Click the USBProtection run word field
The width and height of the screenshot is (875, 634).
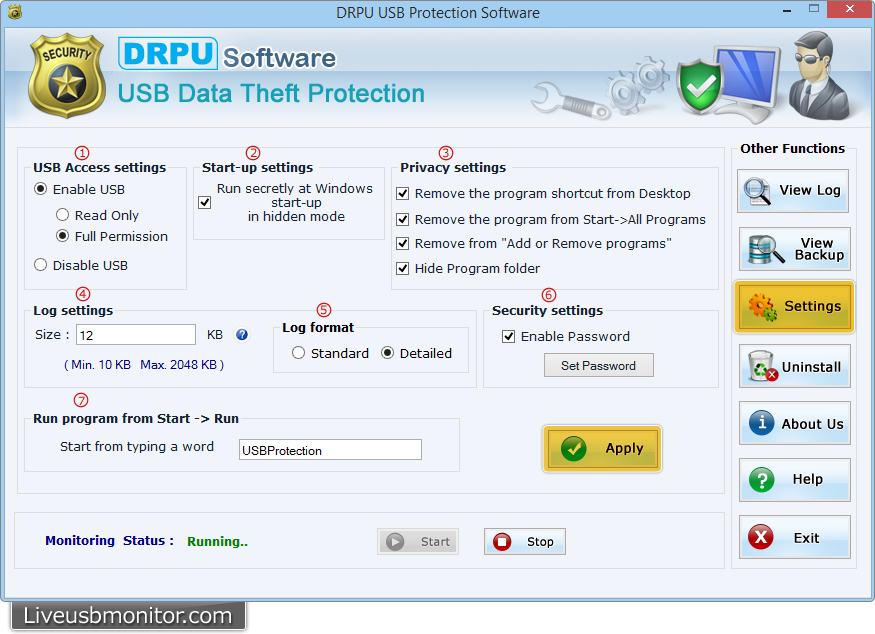pyautogui.click(x=330, y=450)
